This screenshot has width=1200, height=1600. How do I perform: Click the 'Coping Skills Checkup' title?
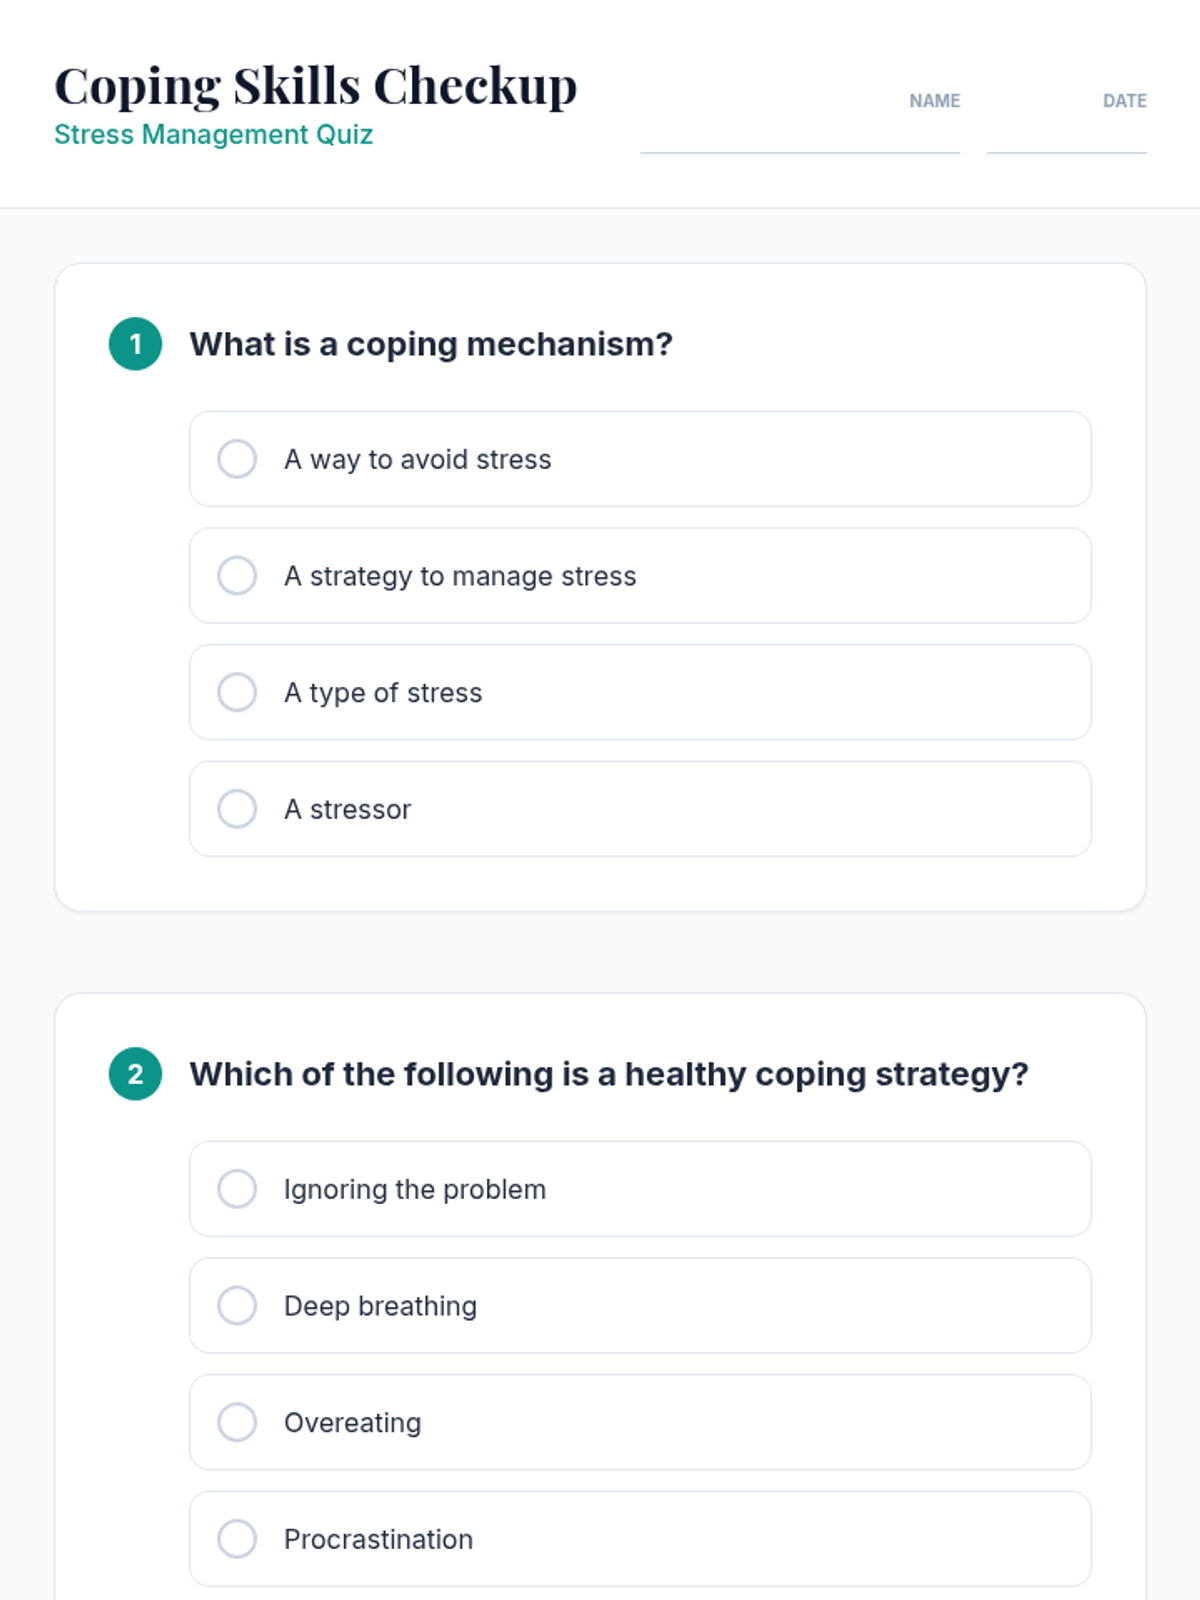click(315, 86)
